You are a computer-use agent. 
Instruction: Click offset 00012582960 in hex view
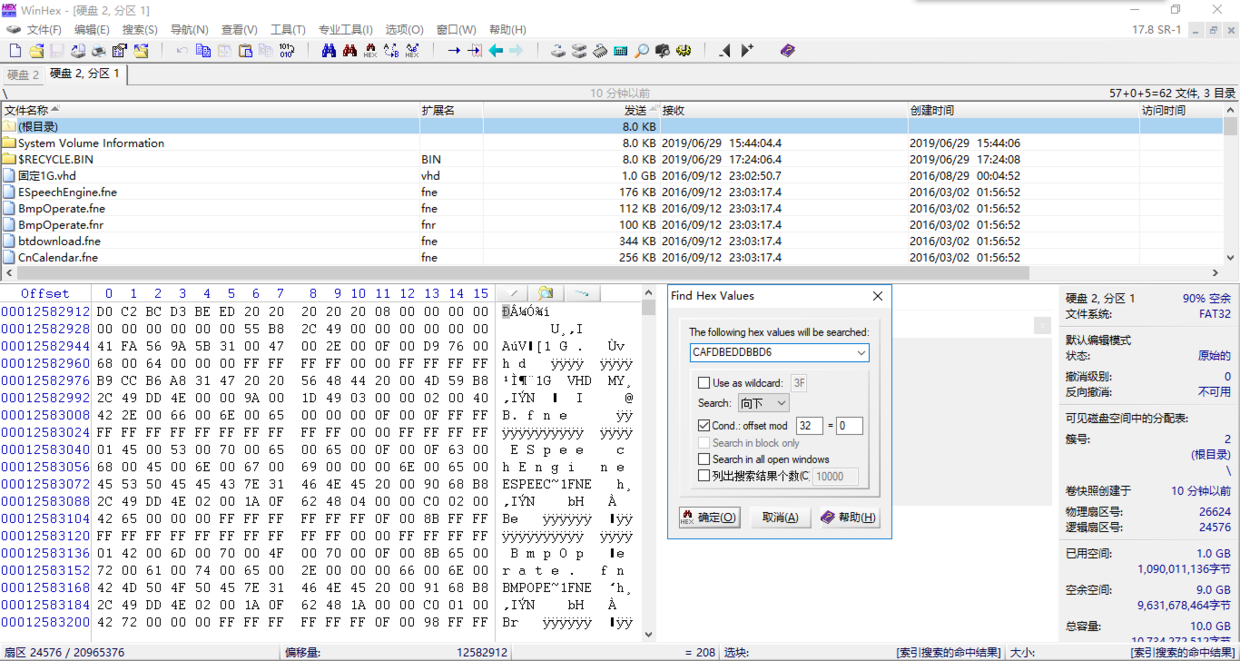point(45,363)
